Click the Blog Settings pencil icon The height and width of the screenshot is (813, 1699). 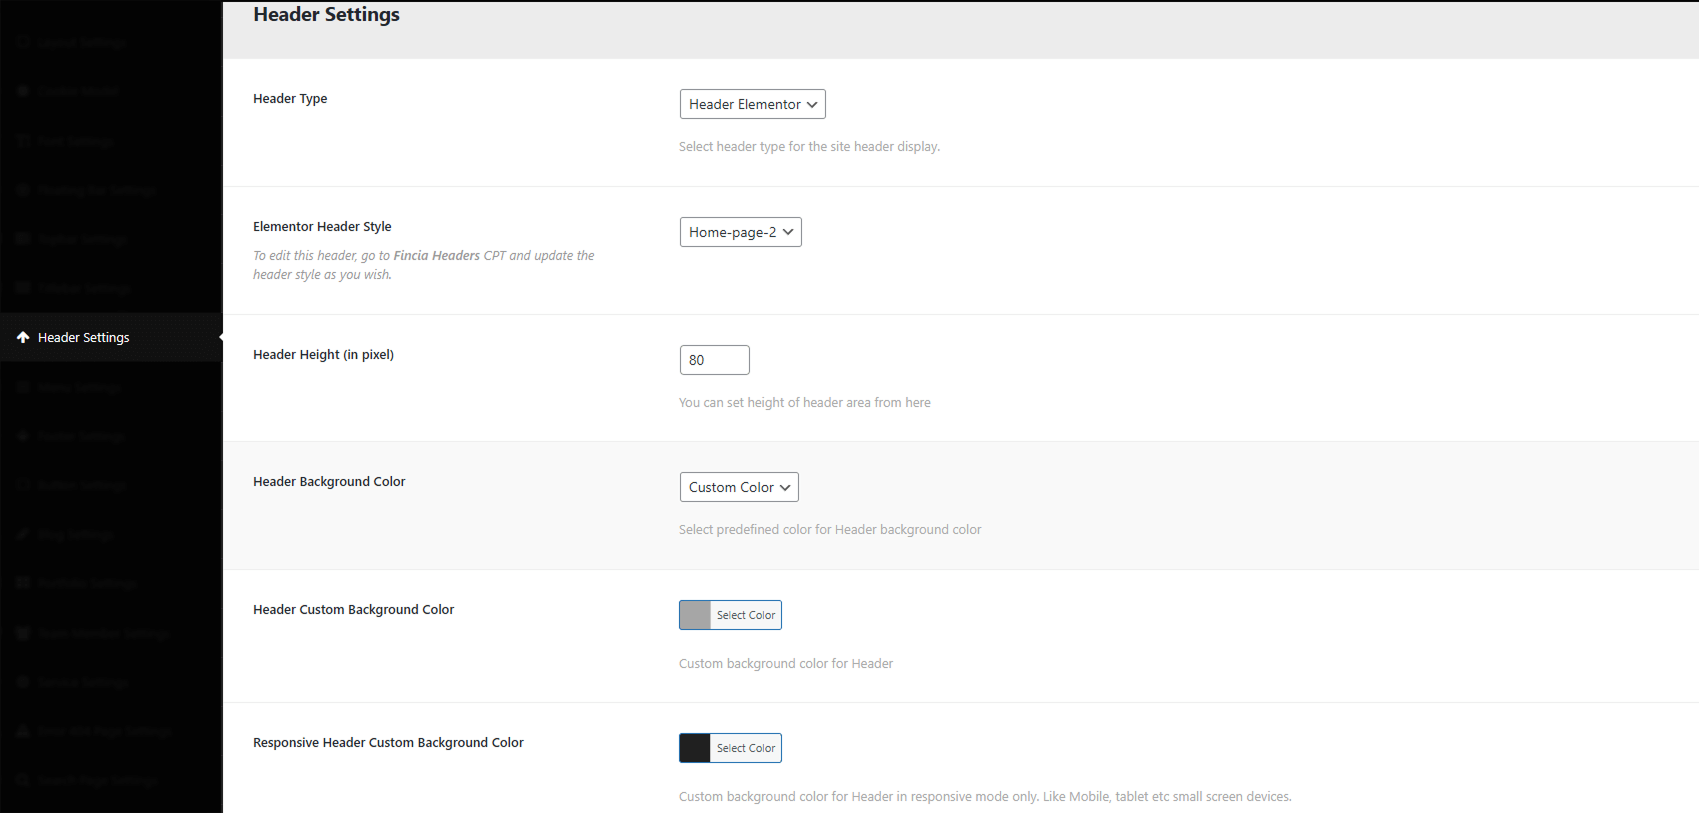23,534
